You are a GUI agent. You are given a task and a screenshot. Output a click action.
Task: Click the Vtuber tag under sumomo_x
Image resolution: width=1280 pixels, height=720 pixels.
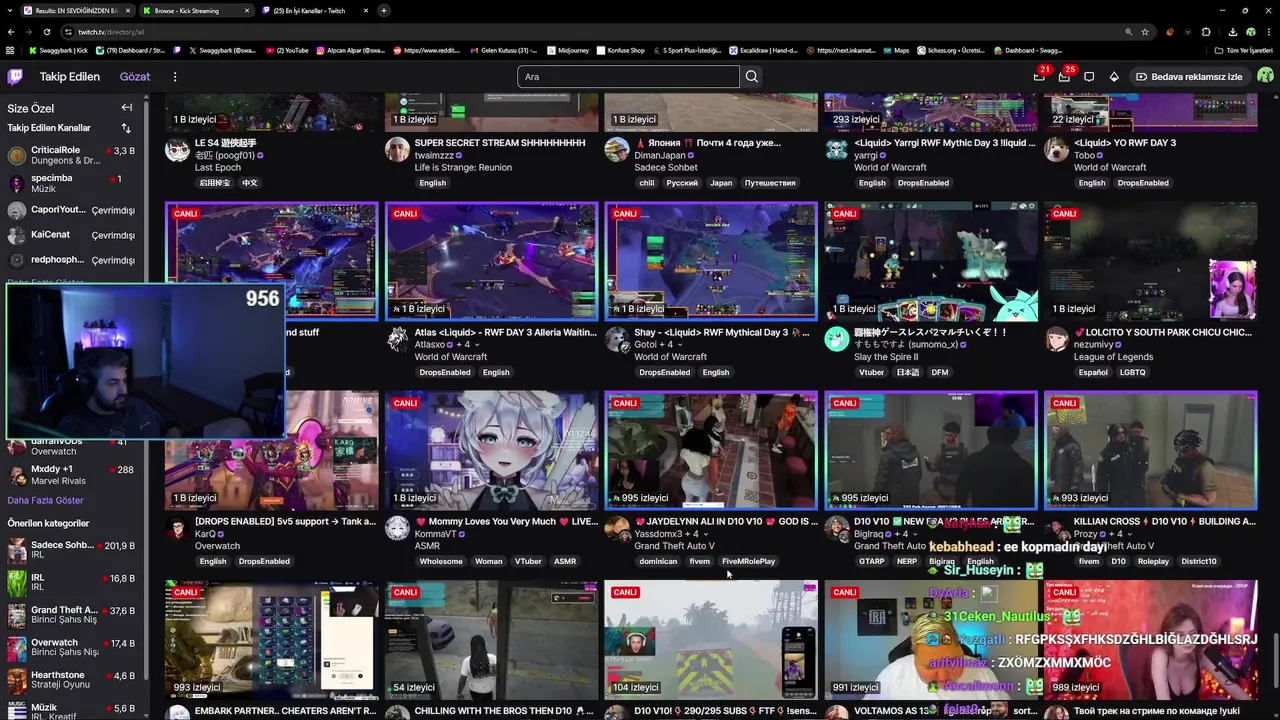tap(870, 372)
